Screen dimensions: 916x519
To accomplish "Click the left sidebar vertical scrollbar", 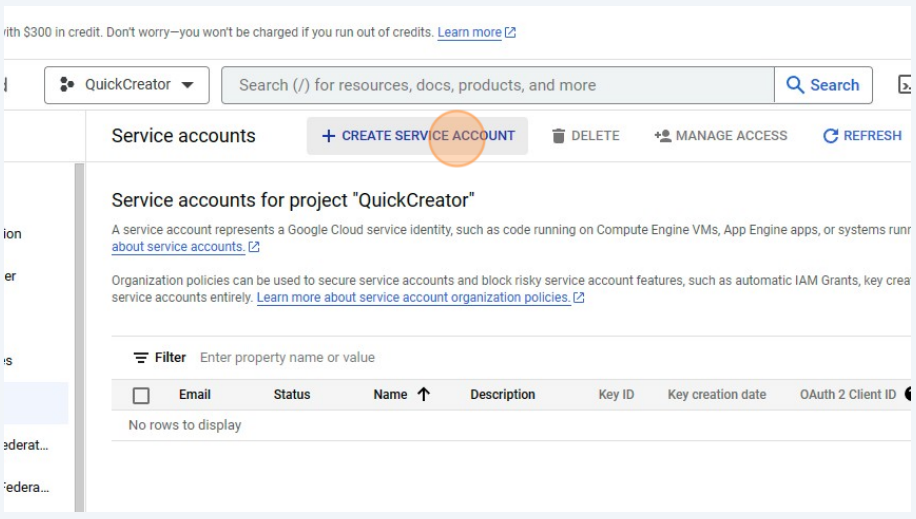I will click(x=79, y=338).
